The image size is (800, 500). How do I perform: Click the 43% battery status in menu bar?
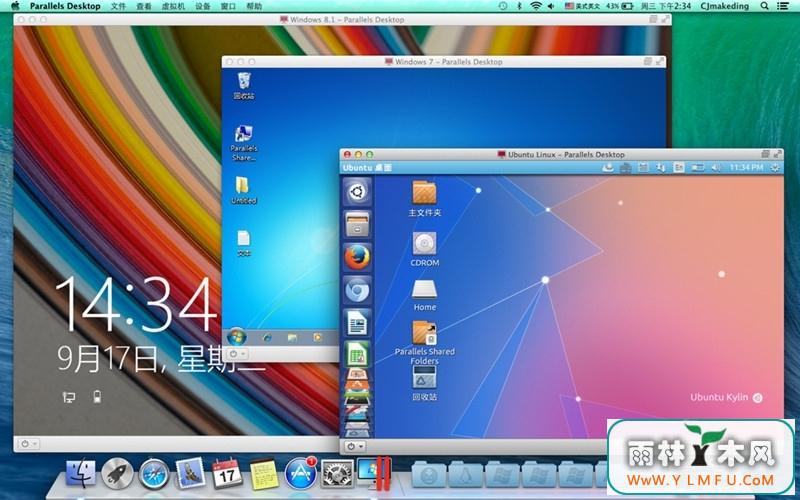(x=620, y=6)
